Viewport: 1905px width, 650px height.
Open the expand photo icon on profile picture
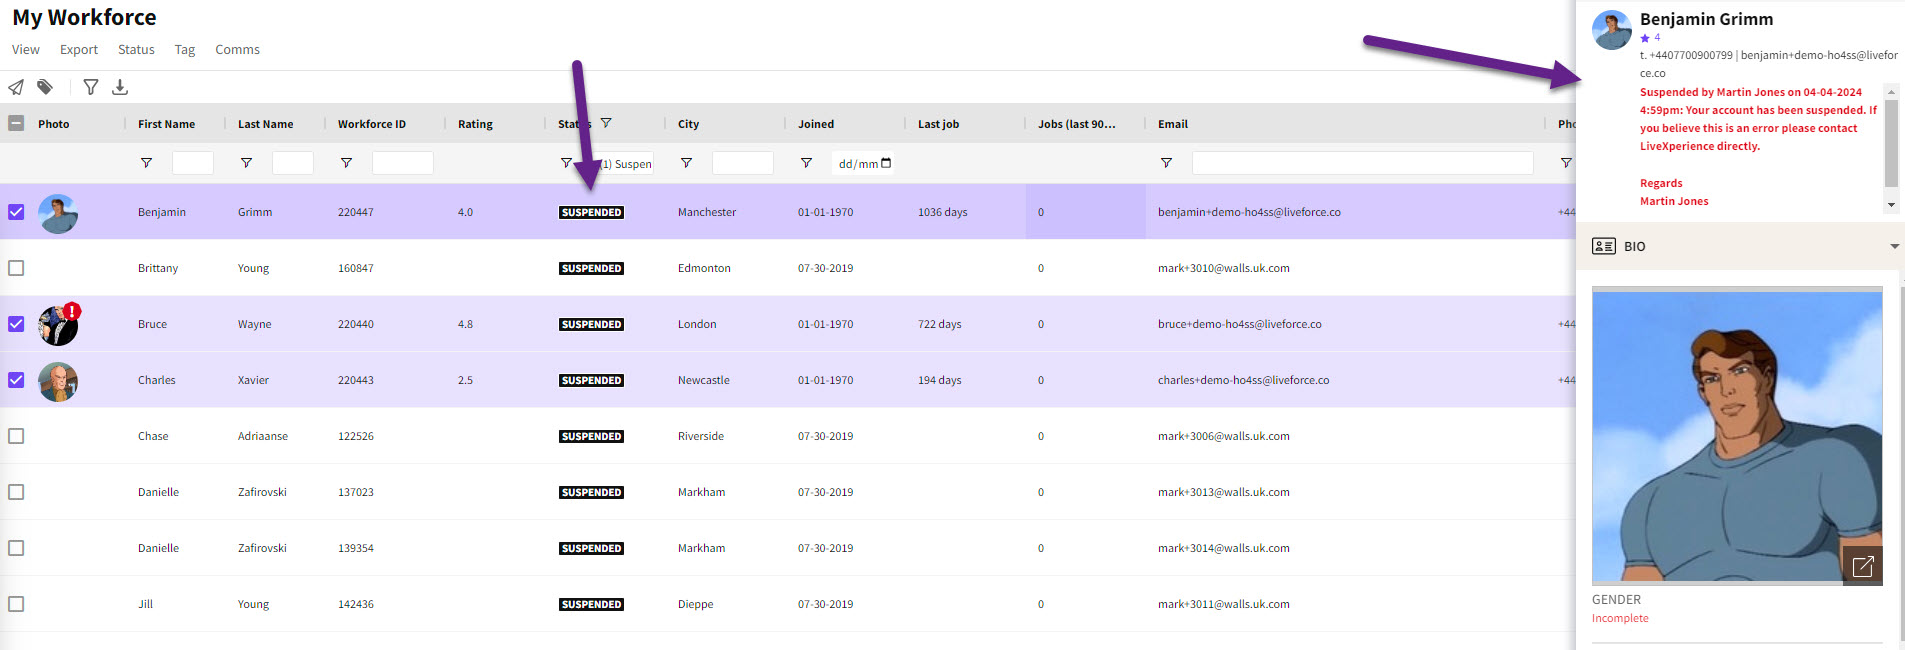pos(1862,567)
